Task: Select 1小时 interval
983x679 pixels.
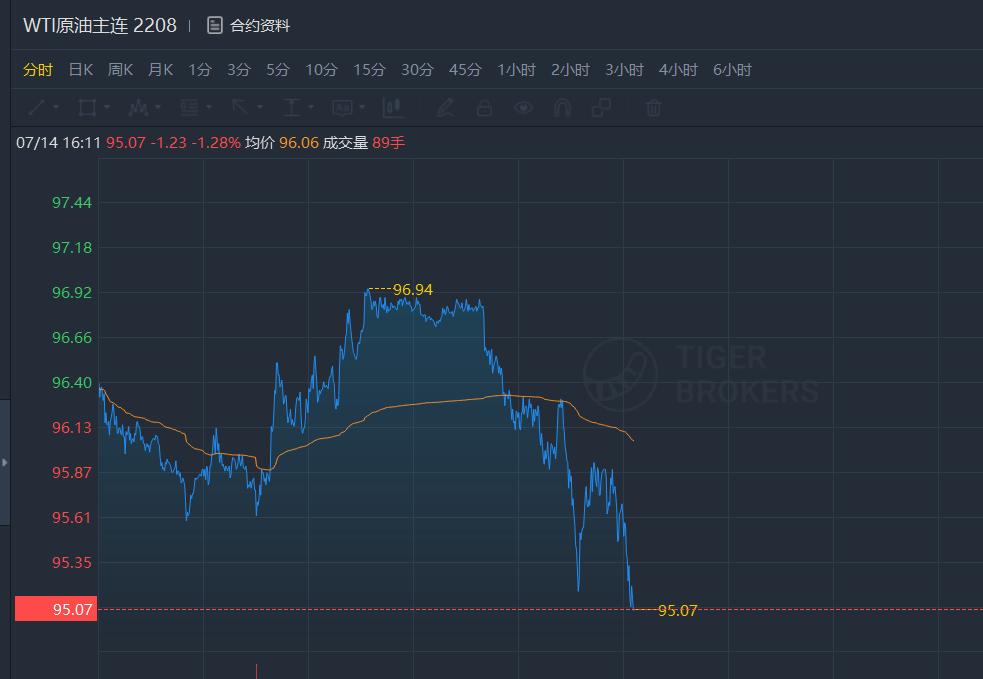Action: pyautogui.click(x=517, y=70)
